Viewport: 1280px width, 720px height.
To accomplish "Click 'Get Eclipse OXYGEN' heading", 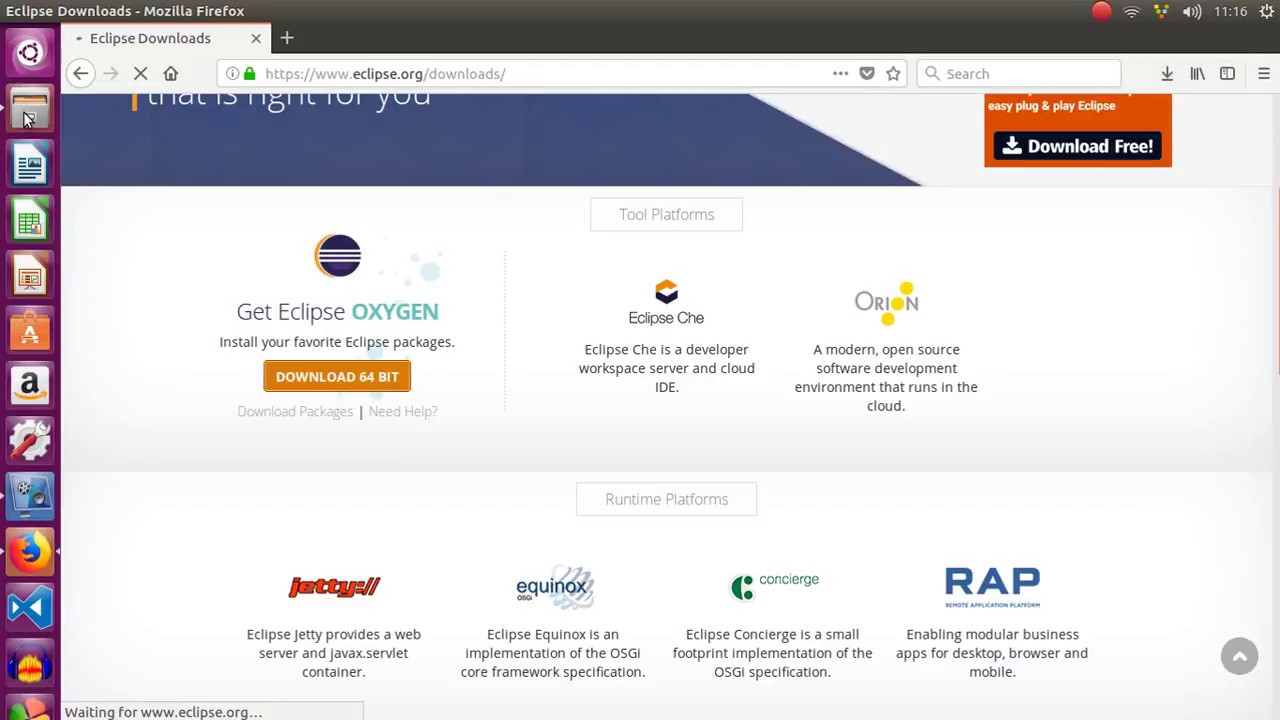I will pyautogui.click(x=337, y=312).
